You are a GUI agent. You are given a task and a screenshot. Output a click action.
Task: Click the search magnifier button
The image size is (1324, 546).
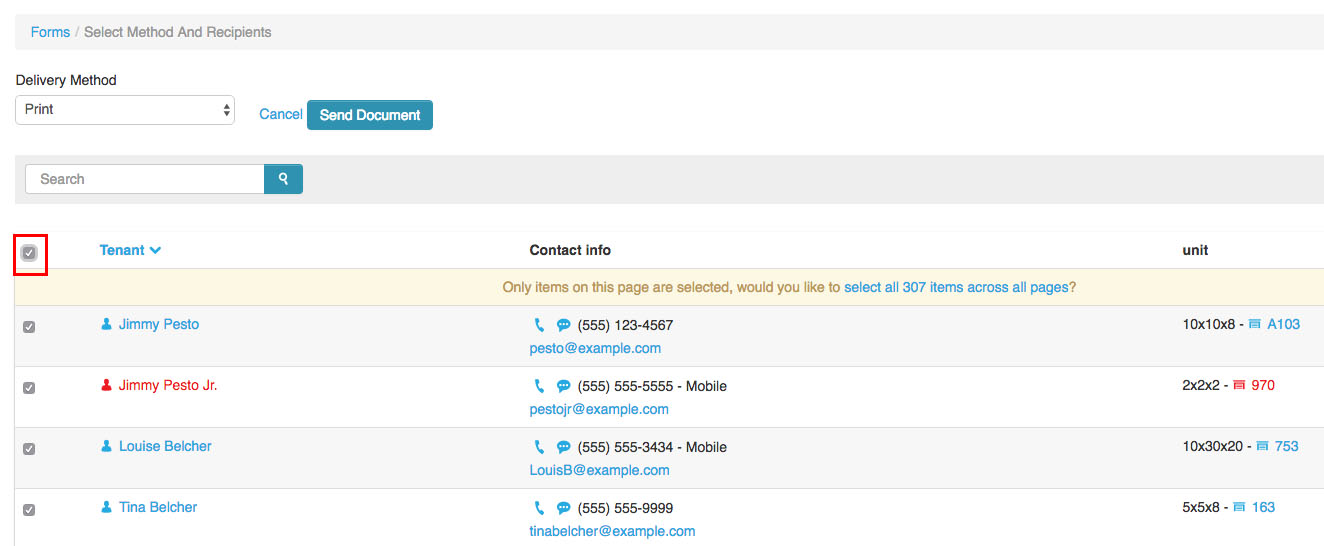tap(283, 179)
